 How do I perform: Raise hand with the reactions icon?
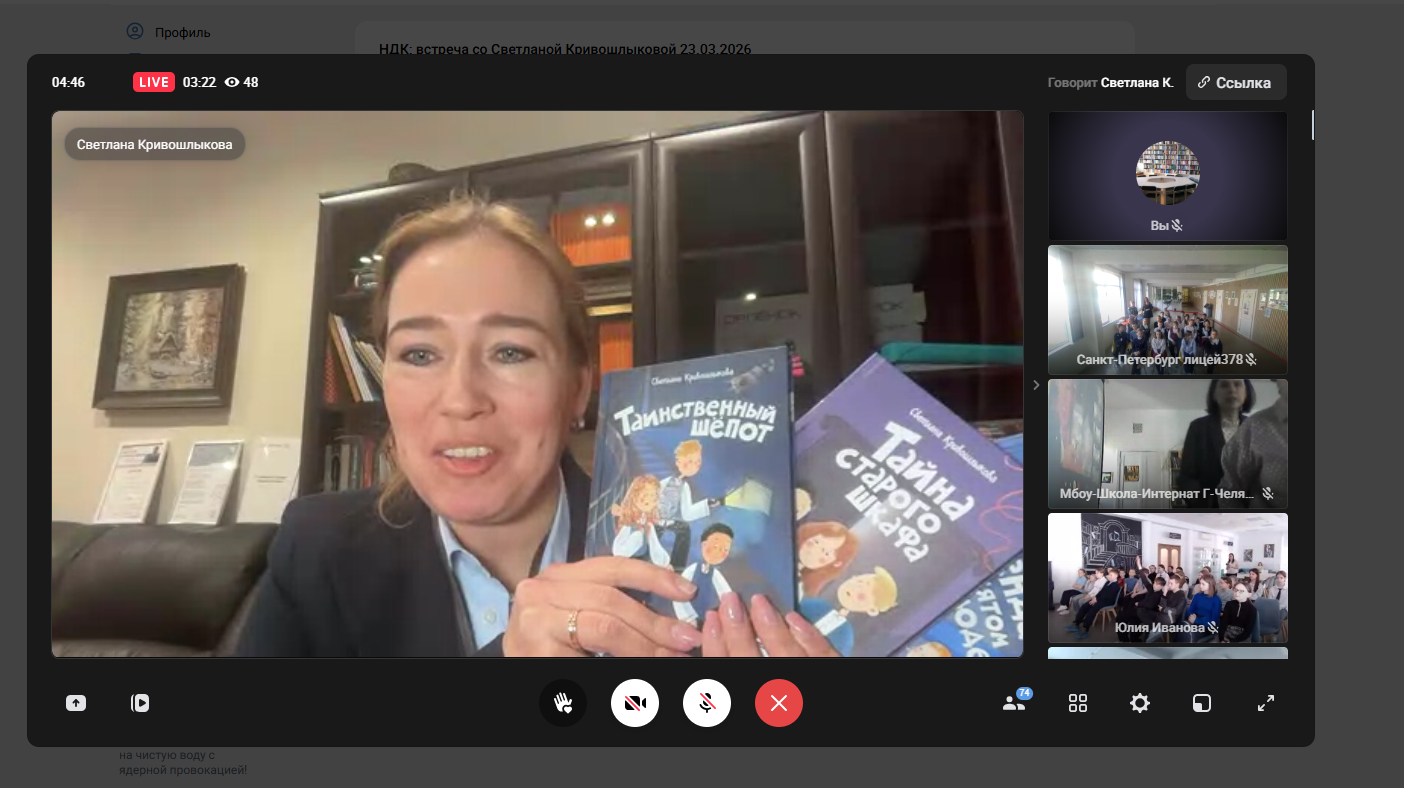point(563,703)
